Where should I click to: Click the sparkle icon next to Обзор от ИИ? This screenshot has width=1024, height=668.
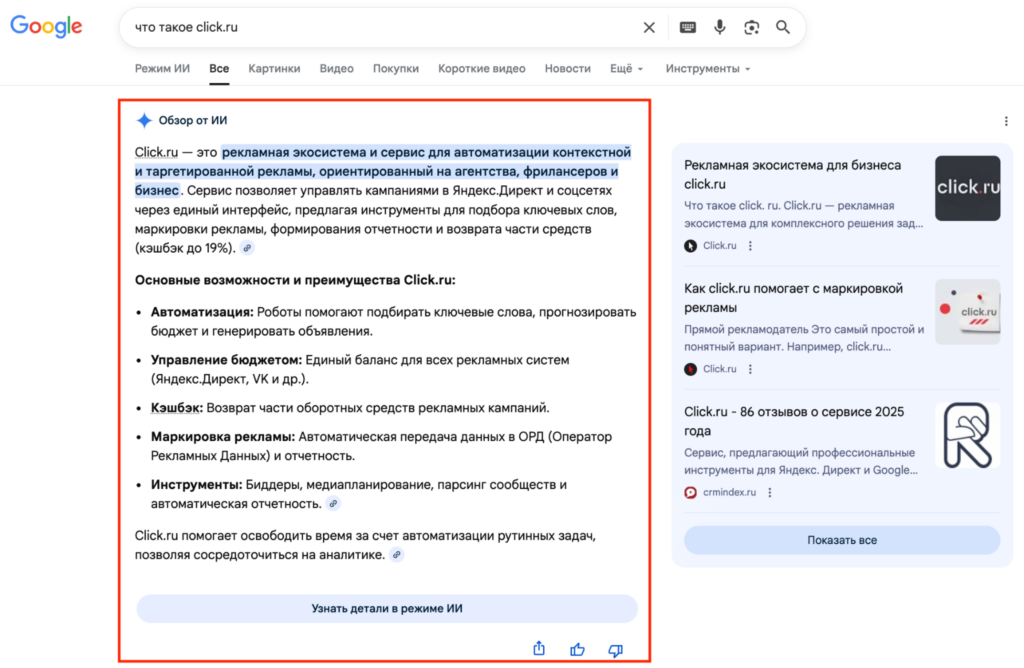(145, 119)
